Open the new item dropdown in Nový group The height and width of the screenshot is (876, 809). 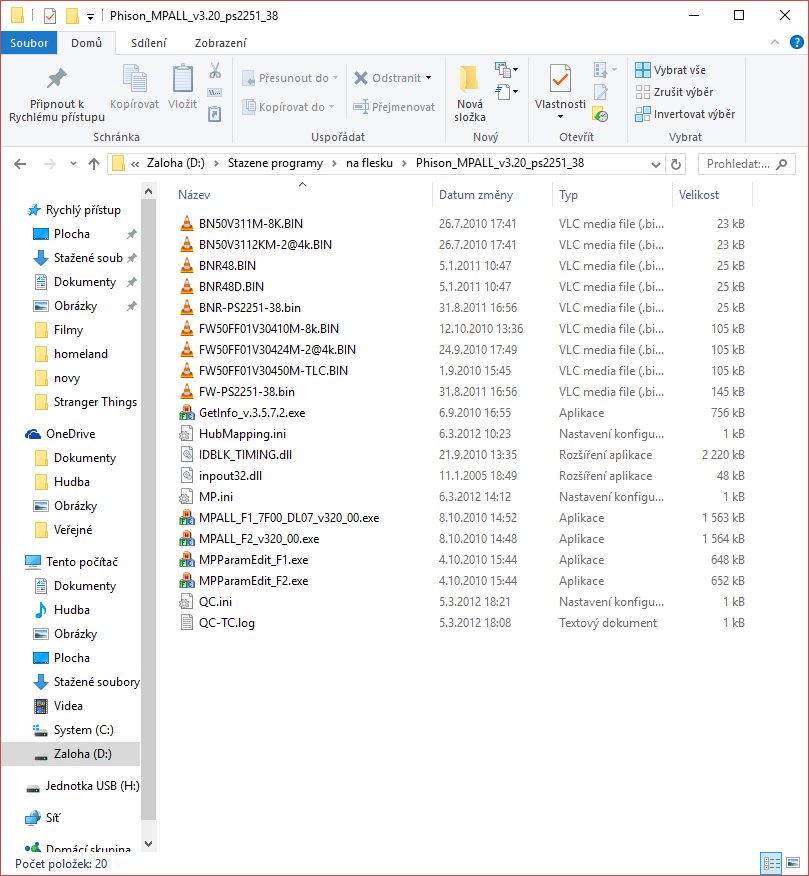[x=506, y=70]
